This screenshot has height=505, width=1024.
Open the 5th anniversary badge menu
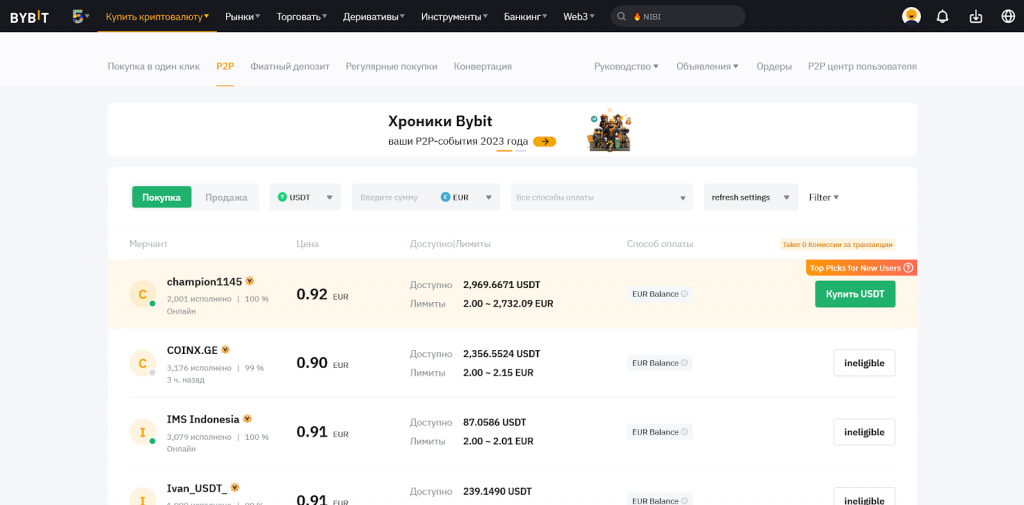(81, 16)
